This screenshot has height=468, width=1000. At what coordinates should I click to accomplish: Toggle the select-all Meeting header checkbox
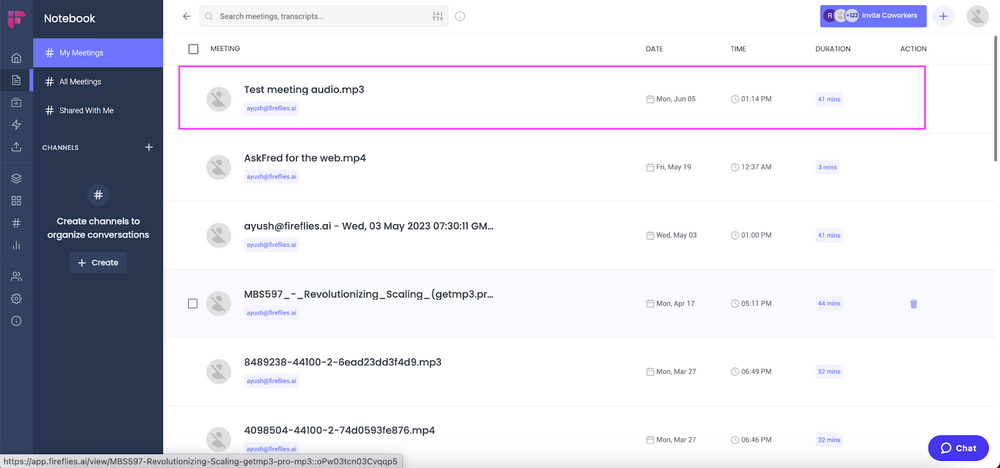point(193,48)
